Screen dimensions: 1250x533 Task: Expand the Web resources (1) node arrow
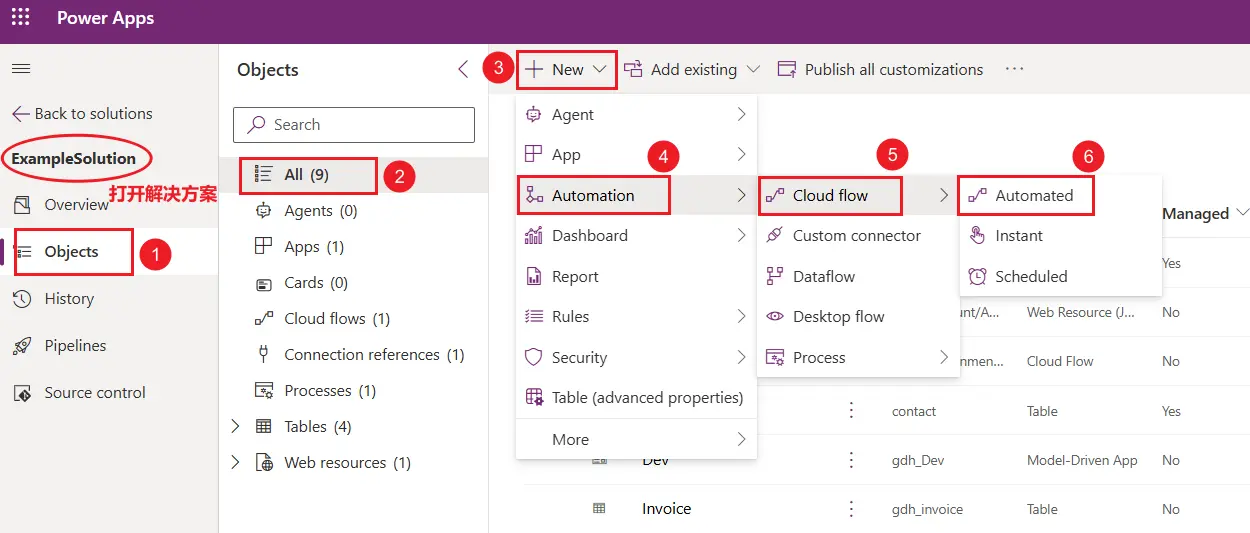pos(235,462)
